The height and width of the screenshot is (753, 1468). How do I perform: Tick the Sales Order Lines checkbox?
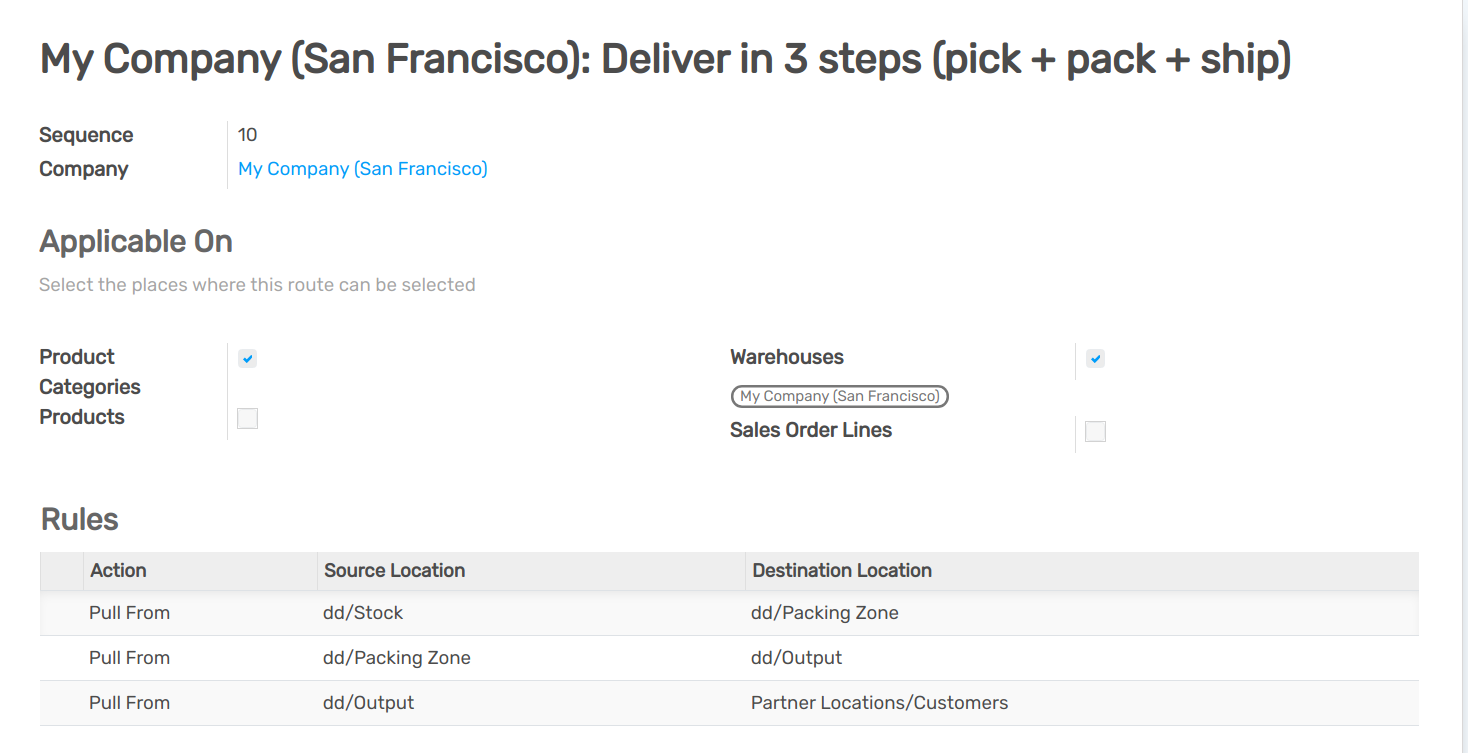pos(1095,431)
